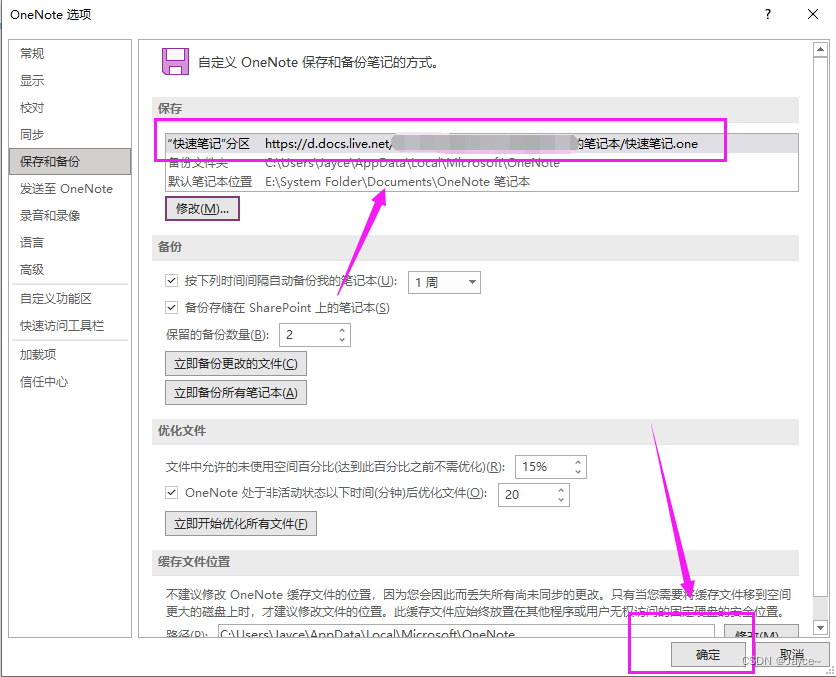The height and width of the screenshot is (677, 836).
Task: Decrease the 保留的备份数量 spinner value
Action: point(342,340)
